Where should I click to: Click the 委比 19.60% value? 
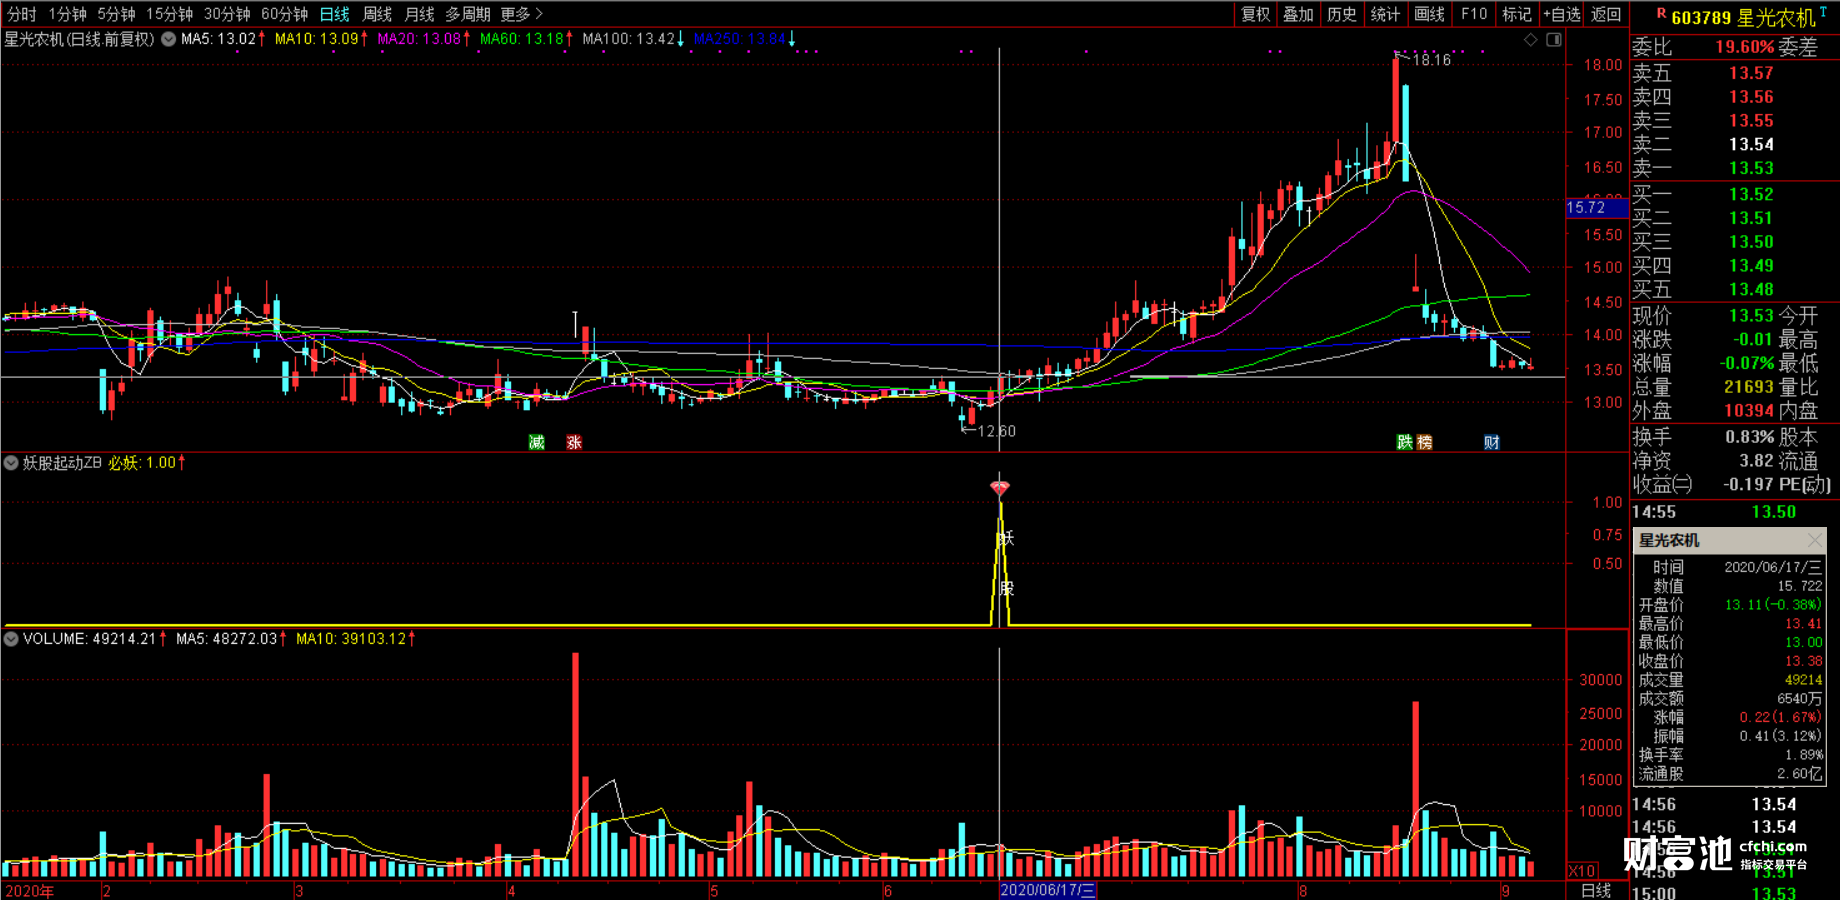coord(1744,47)
